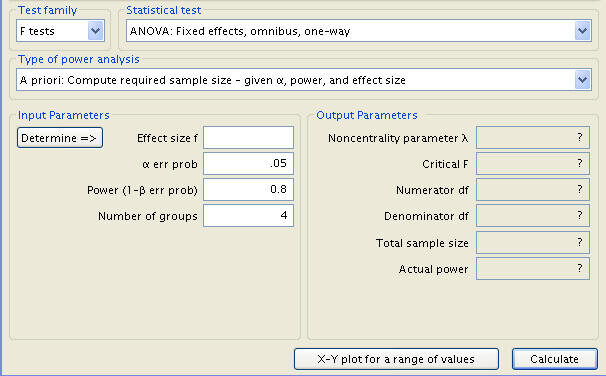
Task: Open X-Y plot for a range of values
Action: [x=396, y=359]
